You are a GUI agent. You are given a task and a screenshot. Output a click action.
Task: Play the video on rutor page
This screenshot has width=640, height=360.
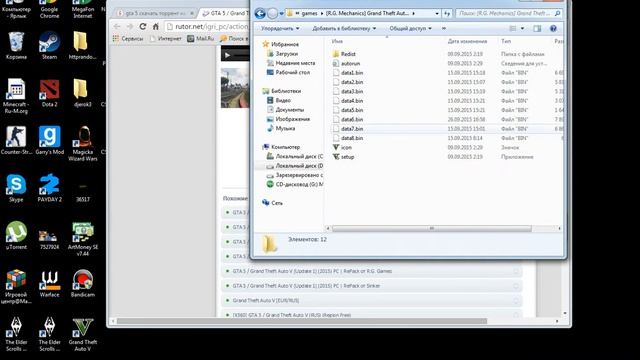coord(228,55)
